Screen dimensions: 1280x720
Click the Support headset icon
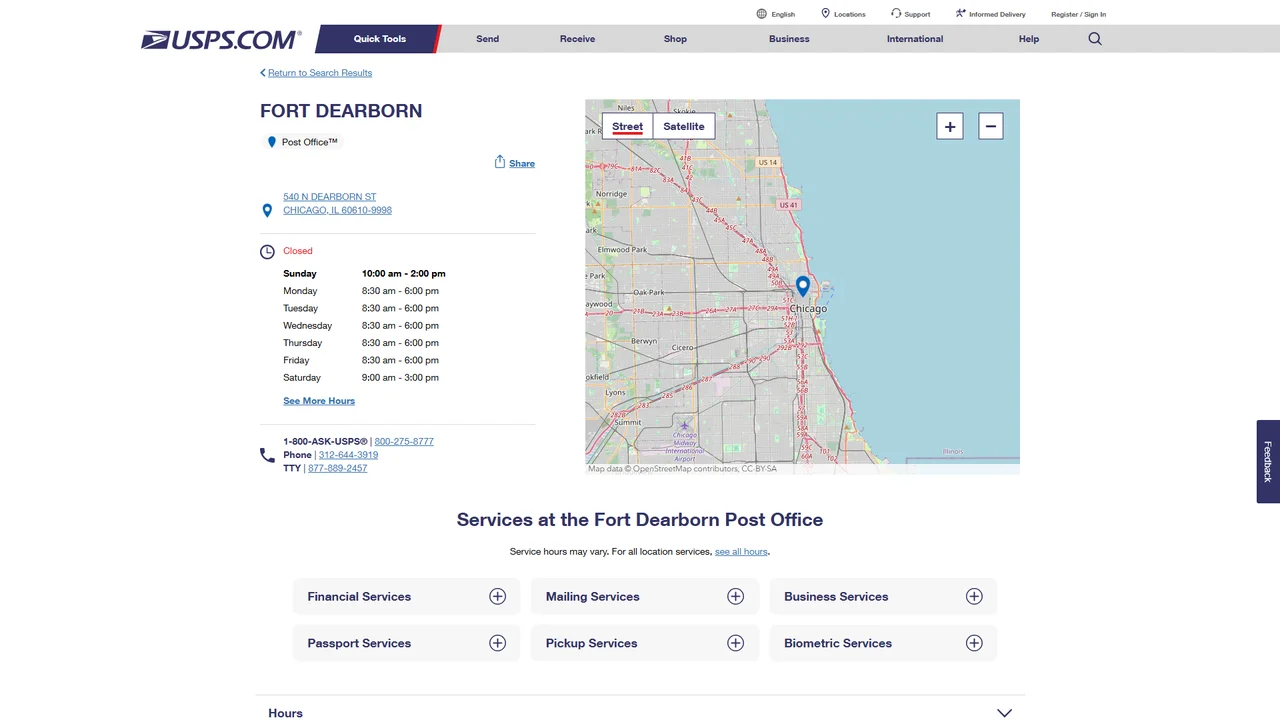coord(896,14)
